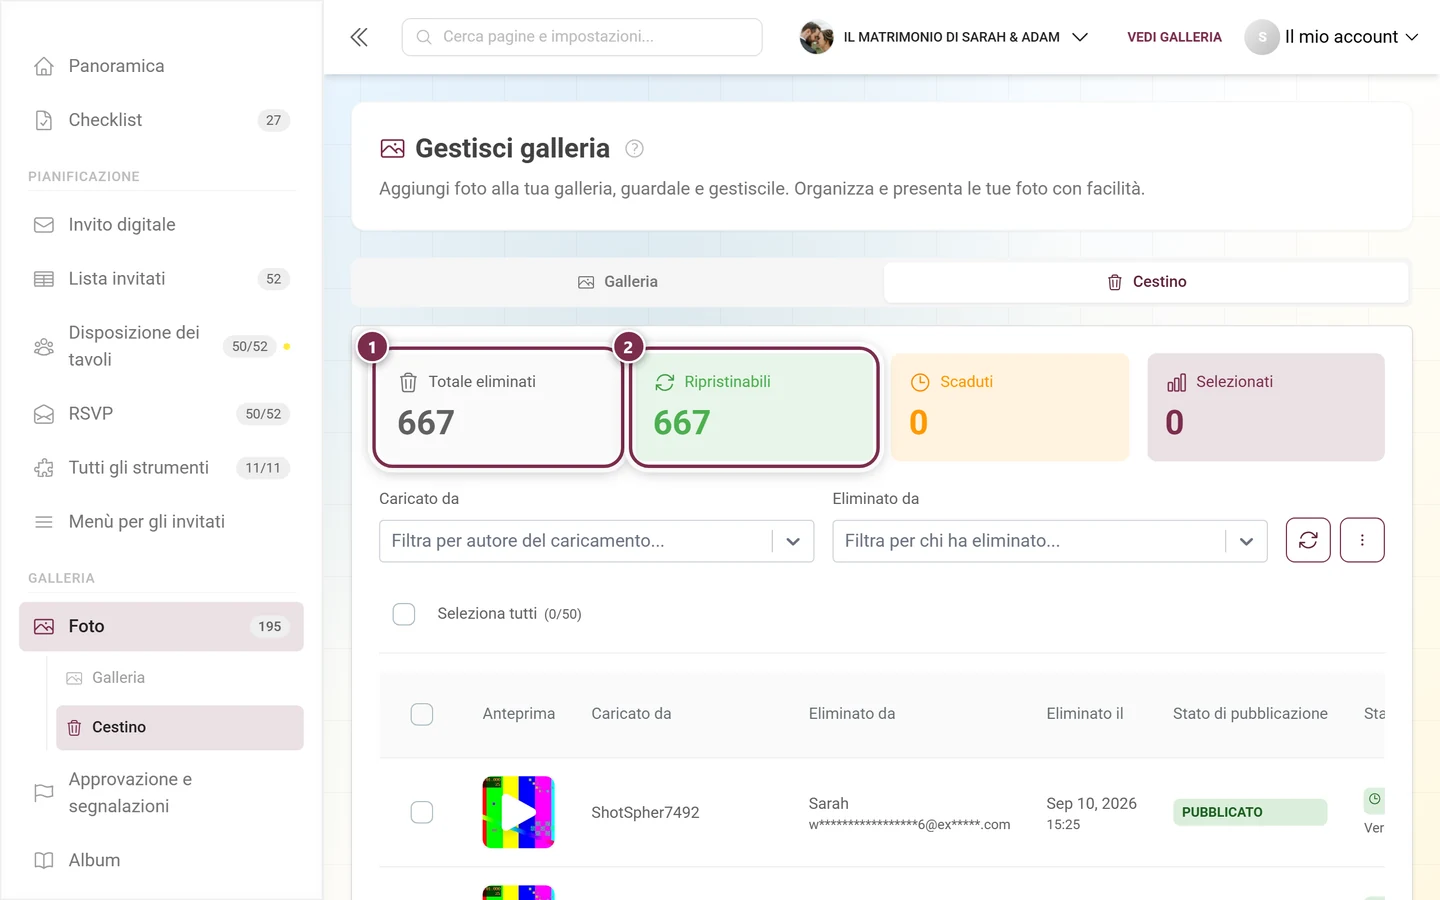Image resolution: width=1440 pixels, height=900 pixels.
Task: Switch to the Galleria tab
Action: pyautogui.click(x=618, y=282)
